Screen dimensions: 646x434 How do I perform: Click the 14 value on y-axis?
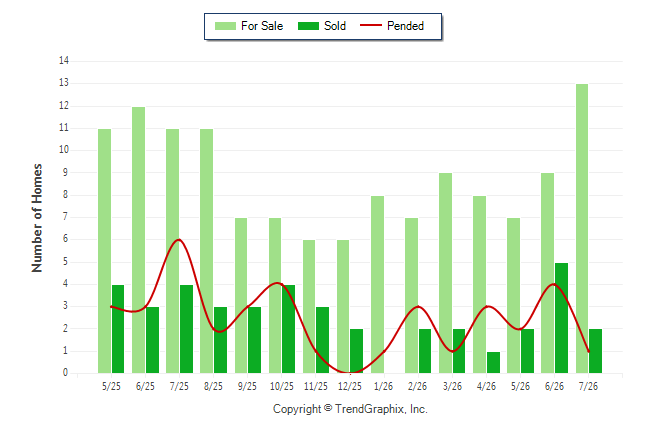tap(64, 61)
